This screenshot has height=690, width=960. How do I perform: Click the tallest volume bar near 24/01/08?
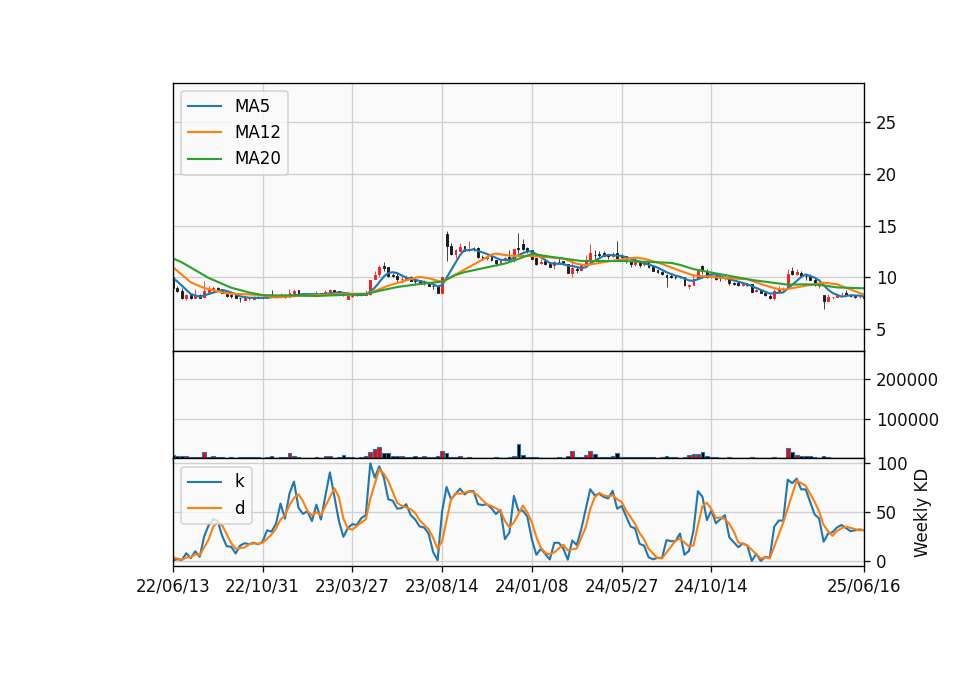[519, 451]
